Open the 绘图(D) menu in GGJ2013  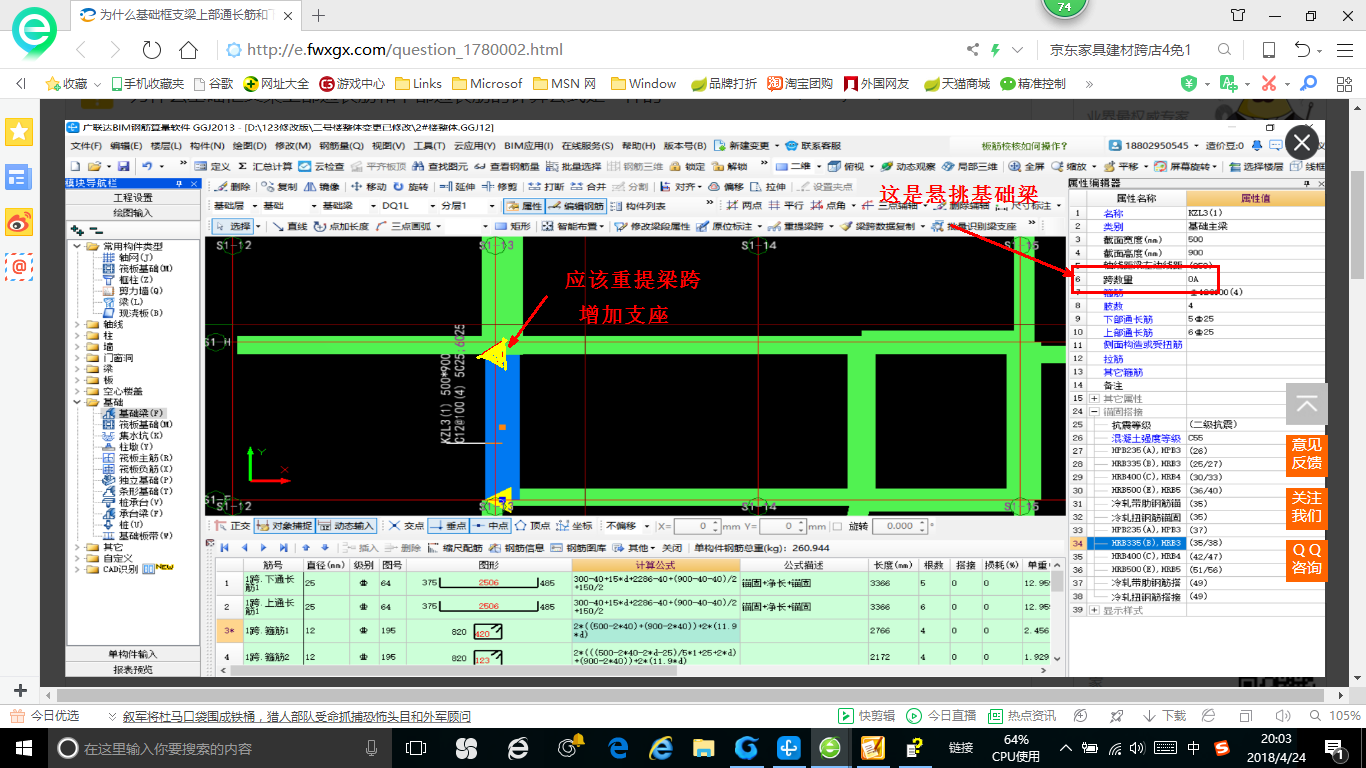click(248, 146)
